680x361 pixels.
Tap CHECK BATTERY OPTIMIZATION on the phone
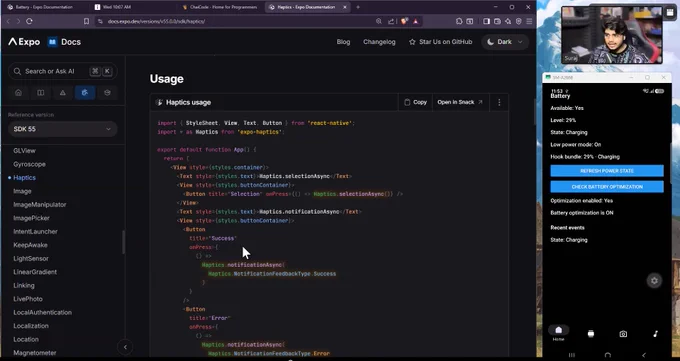coord(607,187)
